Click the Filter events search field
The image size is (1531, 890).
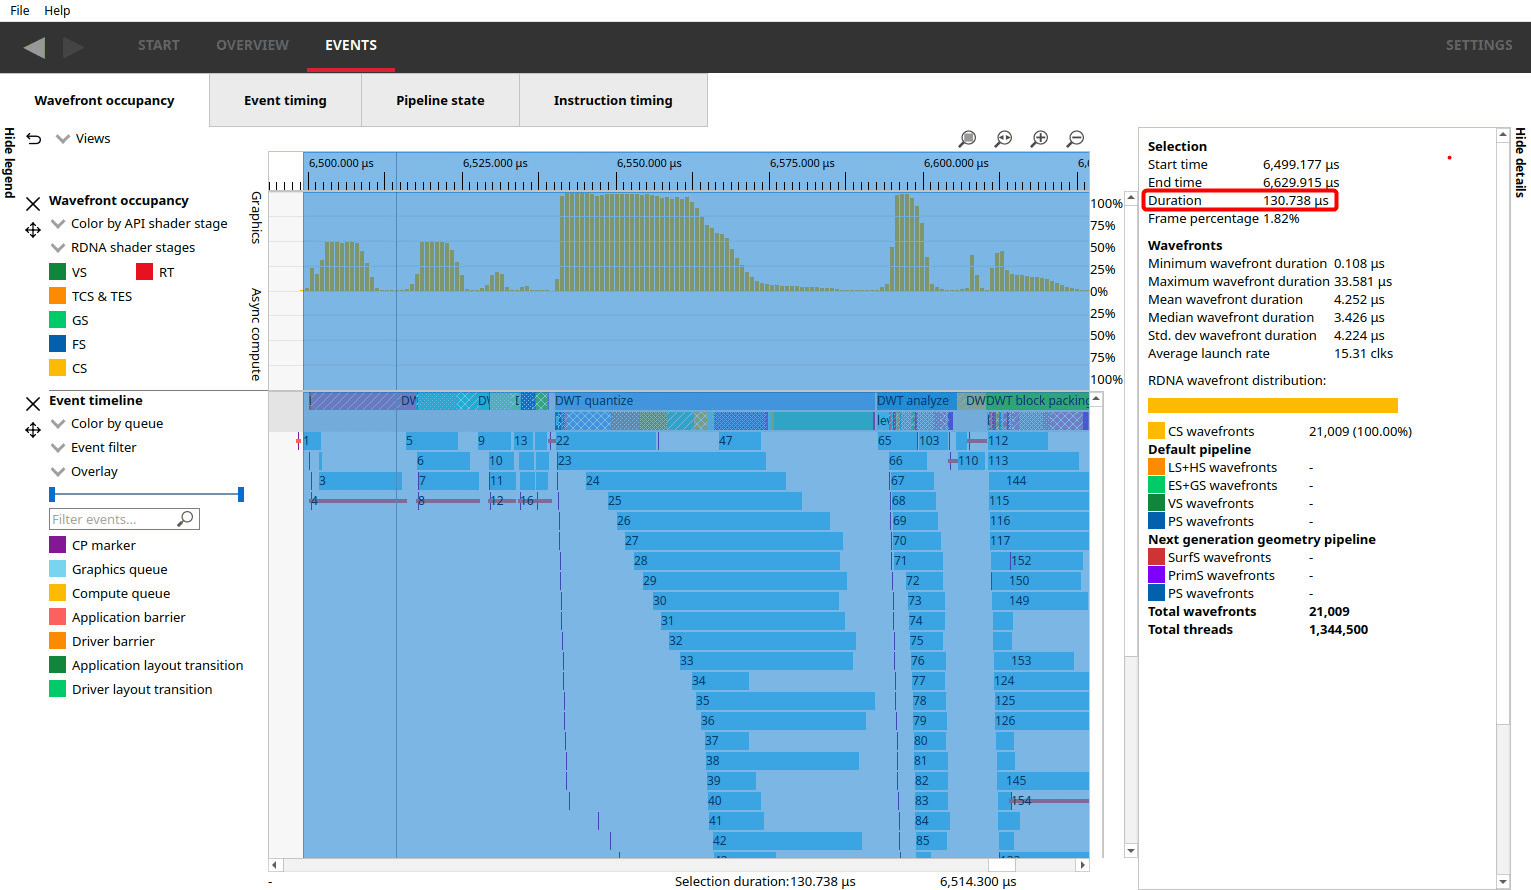coord(112,519)
